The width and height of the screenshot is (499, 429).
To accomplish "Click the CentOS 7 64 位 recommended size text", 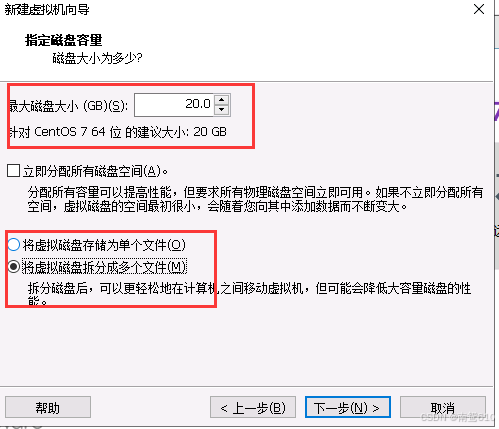I will 118,132.
